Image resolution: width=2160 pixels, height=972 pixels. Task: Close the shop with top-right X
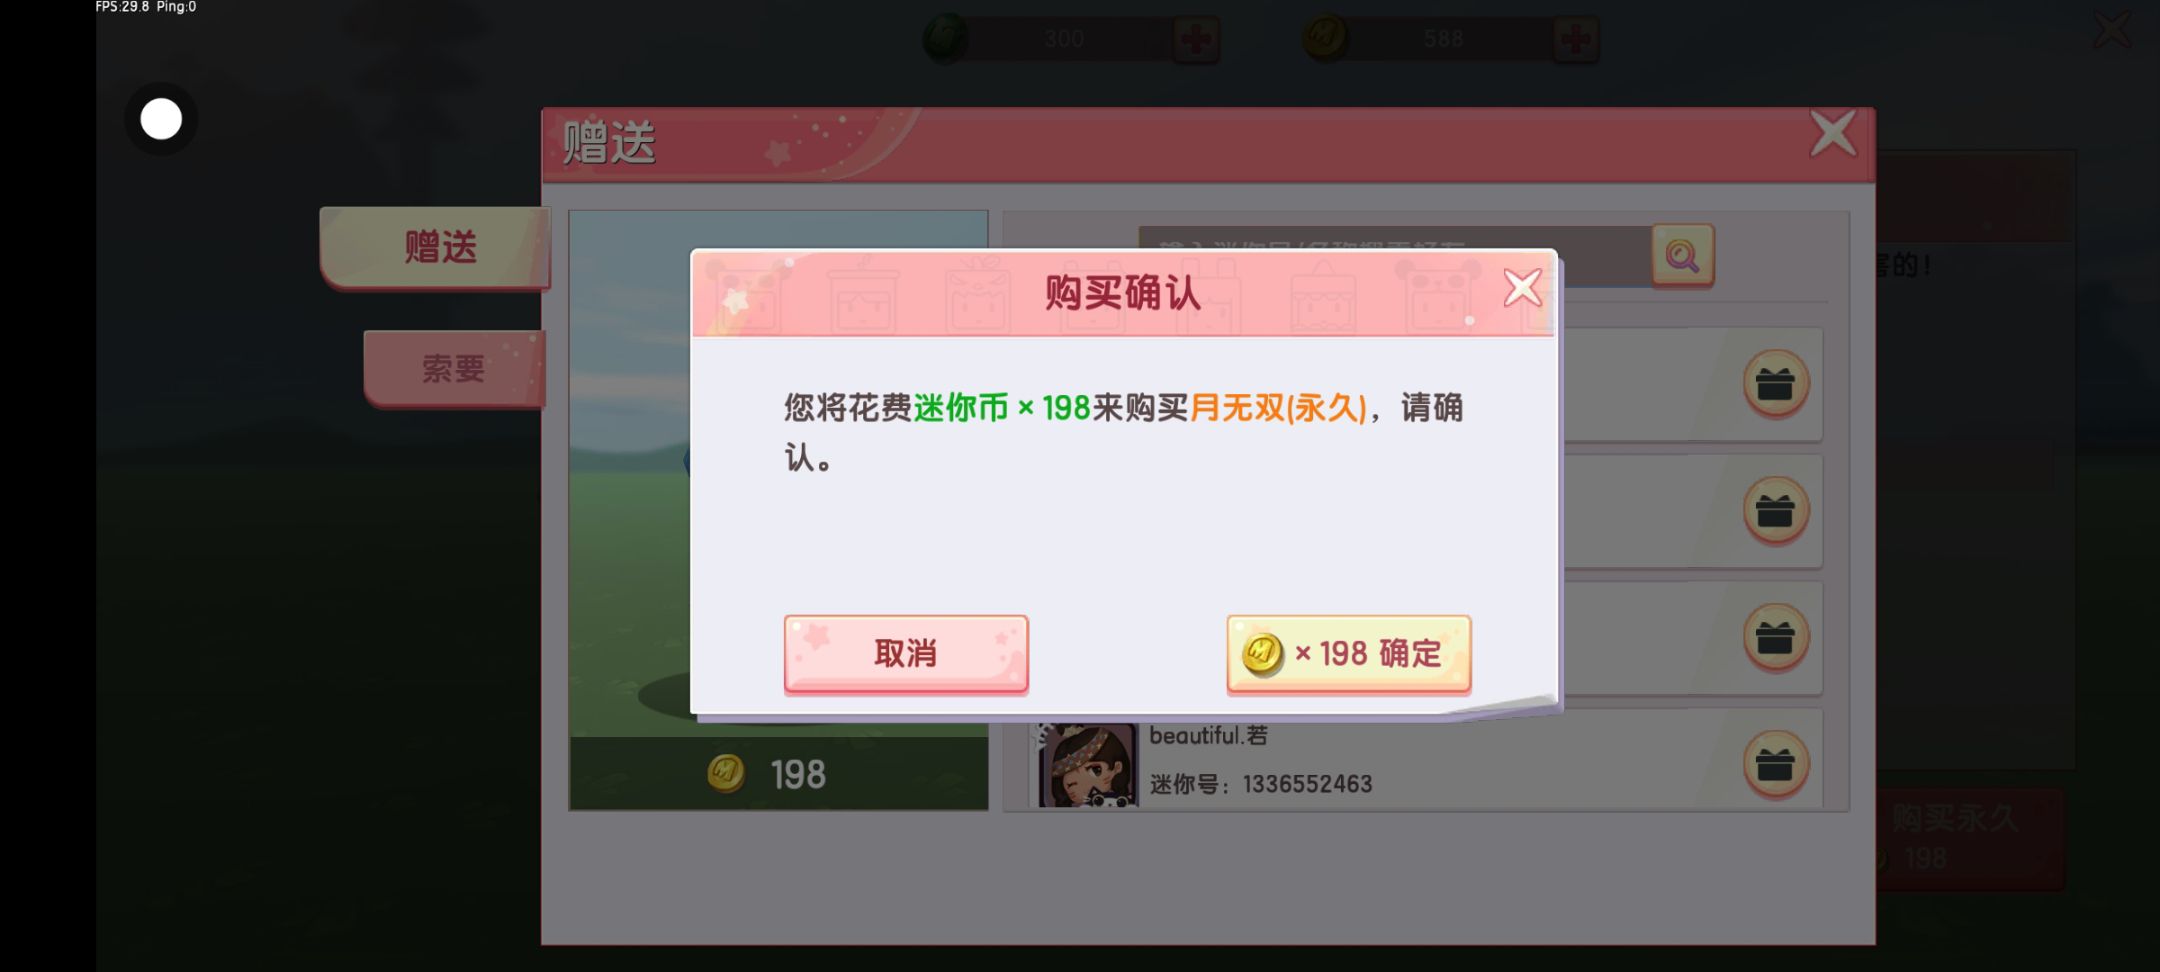[2112, 30]
